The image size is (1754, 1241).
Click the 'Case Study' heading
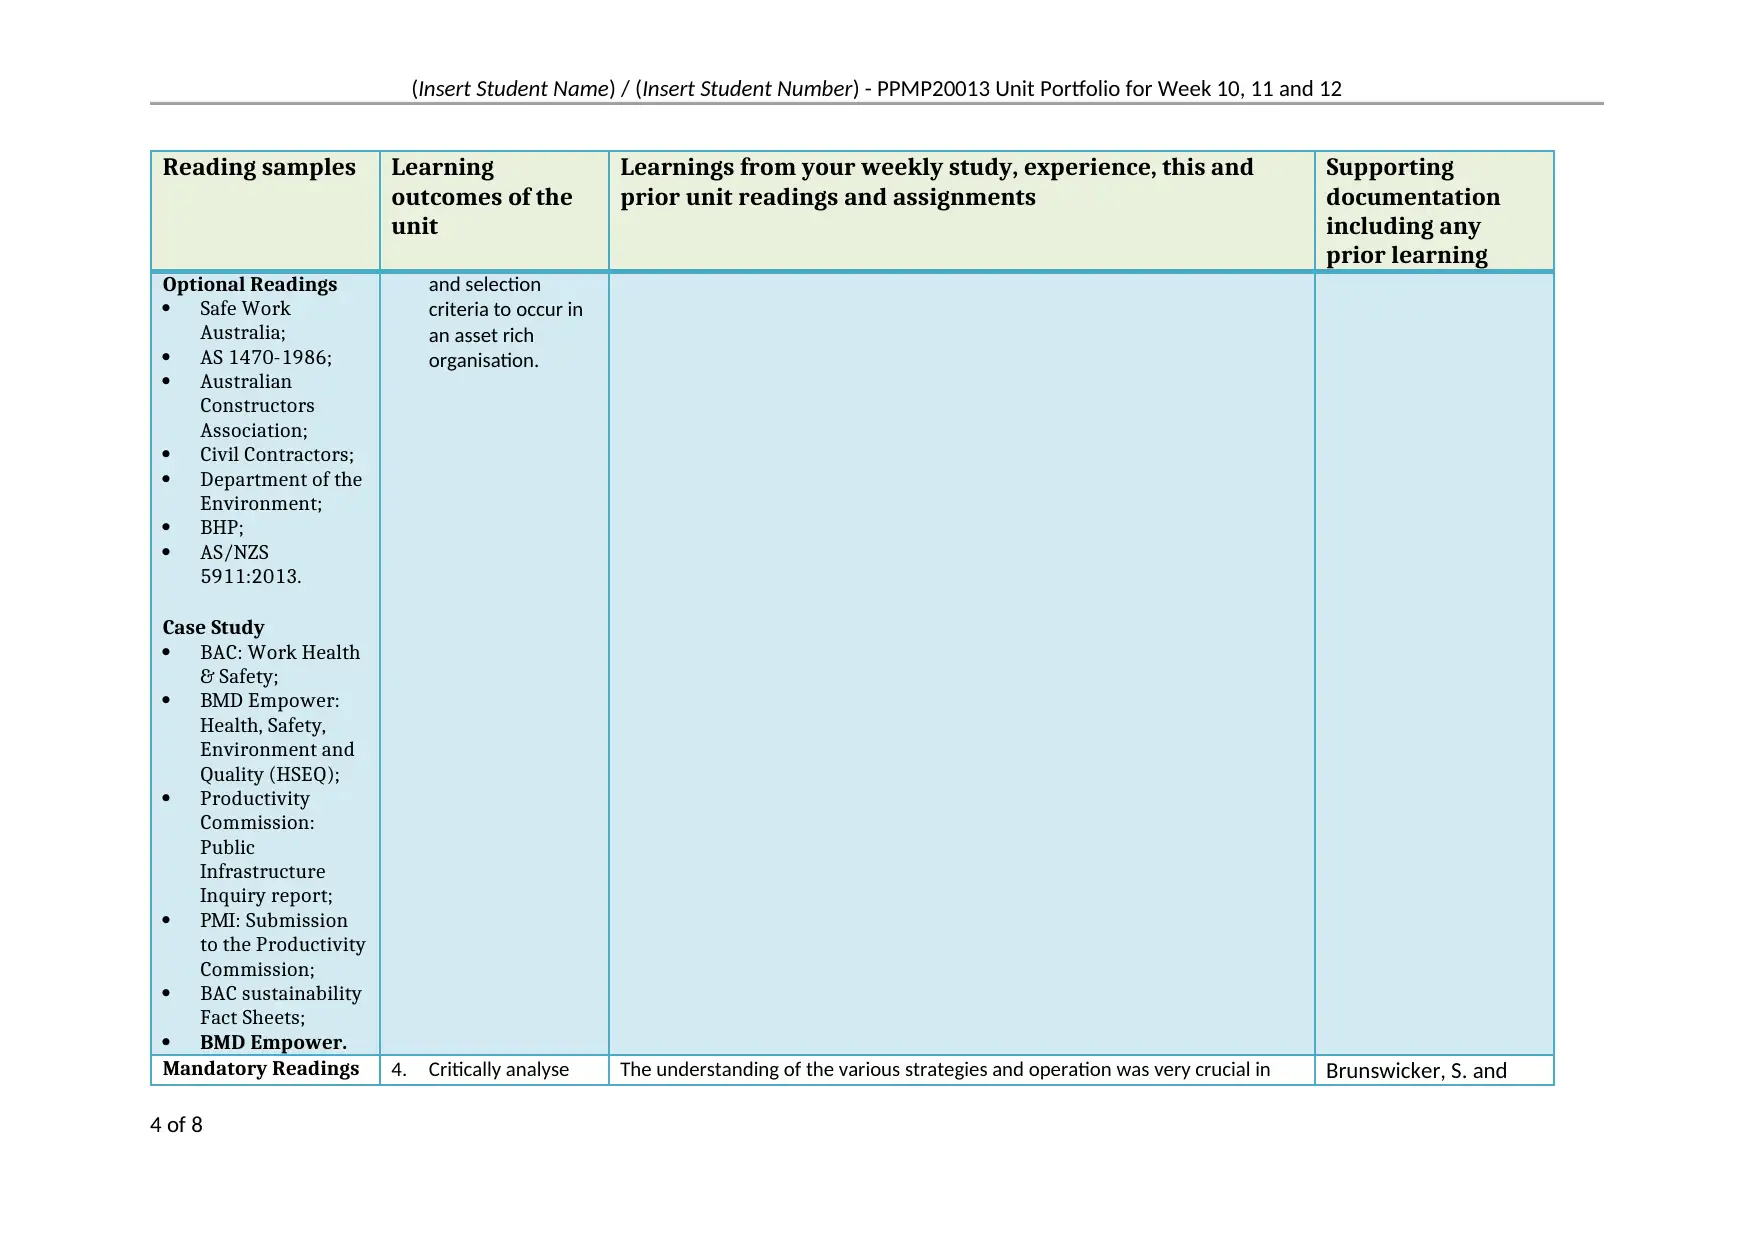coord(214,627)
